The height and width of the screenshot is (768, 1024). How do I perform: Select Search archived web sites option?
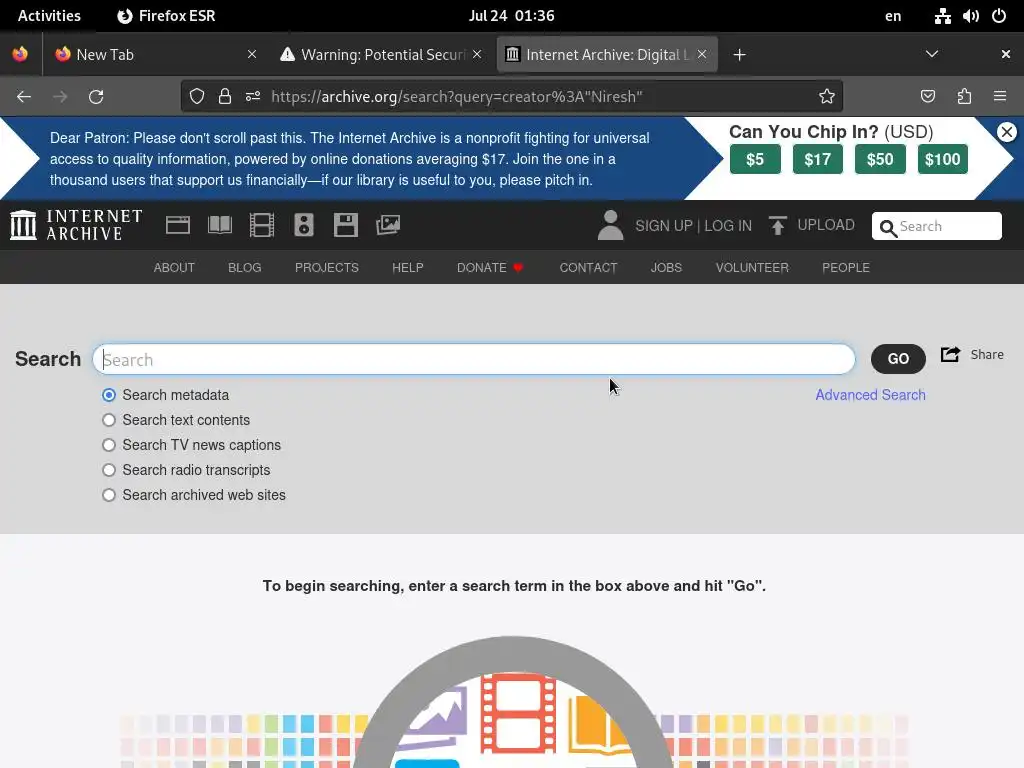coord(109,495)
